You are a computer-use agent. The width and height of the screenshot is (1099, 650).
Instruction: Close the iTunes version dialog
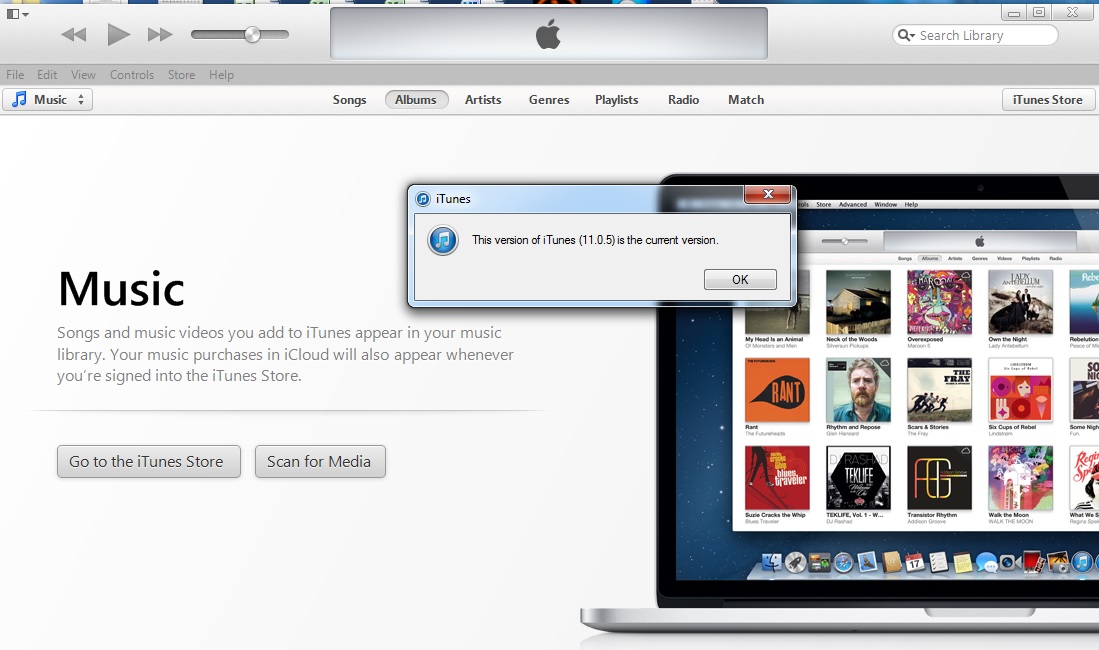point(767,194)
